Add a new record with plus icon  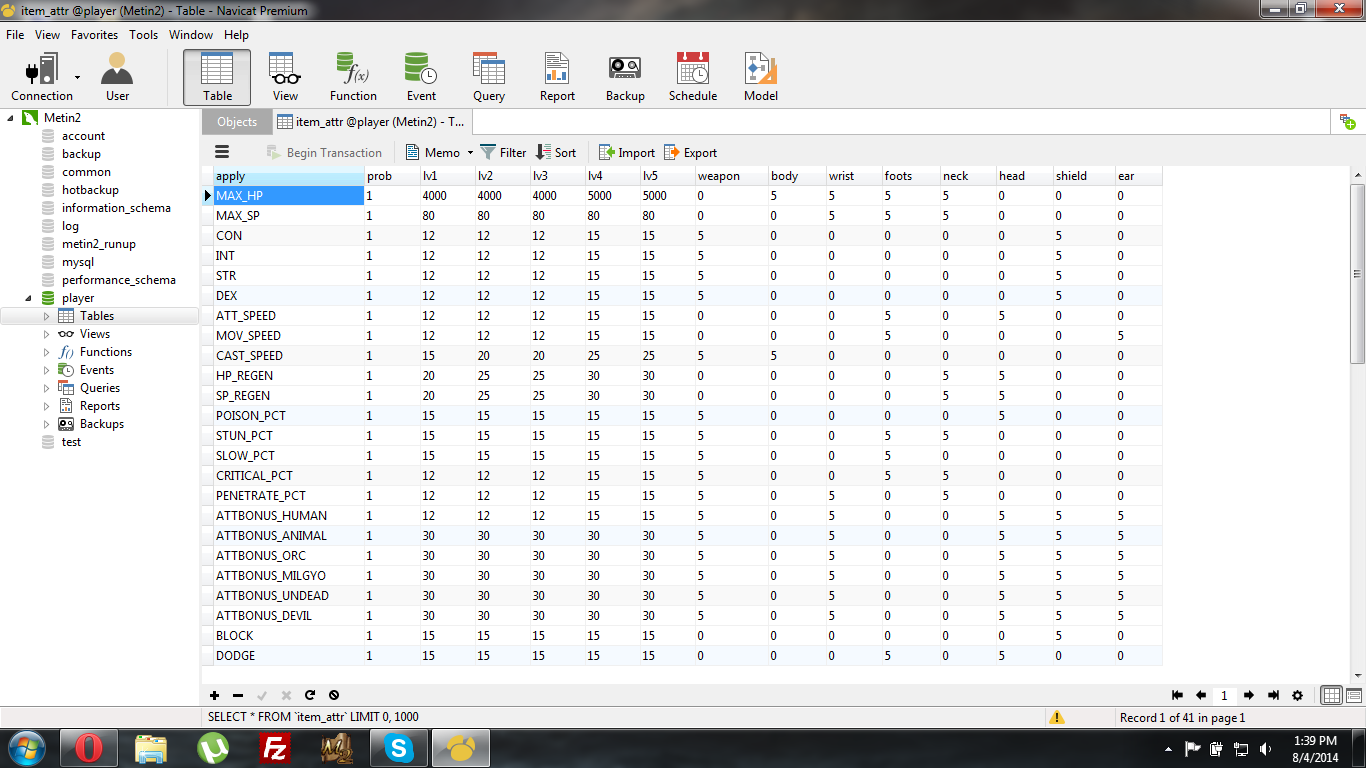(215, 695)
